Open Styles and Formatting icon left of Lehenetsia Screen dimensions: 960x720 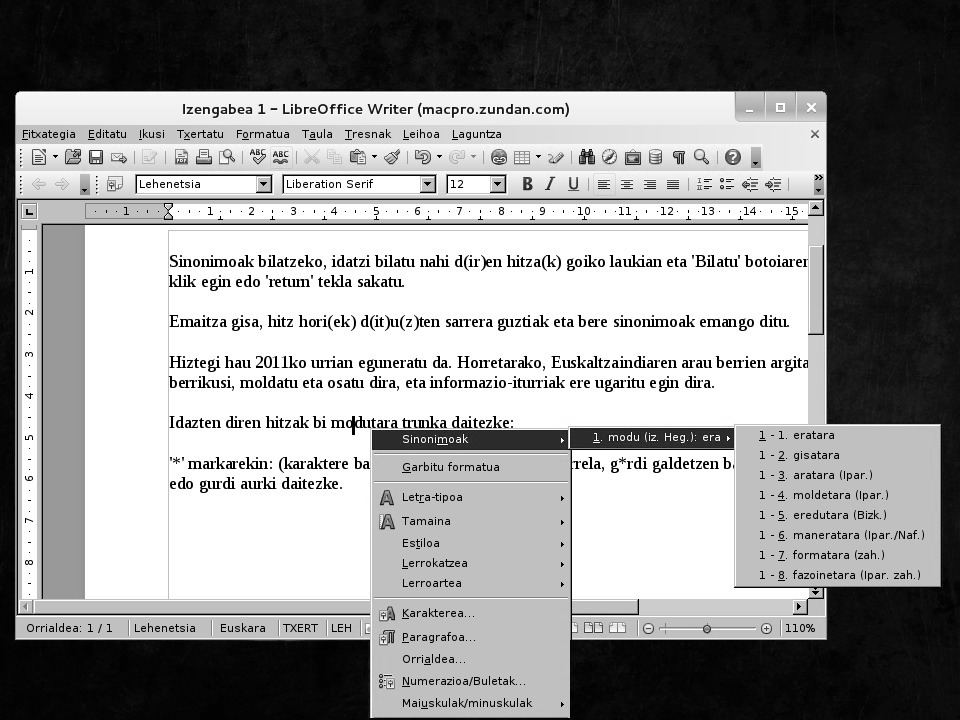coord(114,184)
